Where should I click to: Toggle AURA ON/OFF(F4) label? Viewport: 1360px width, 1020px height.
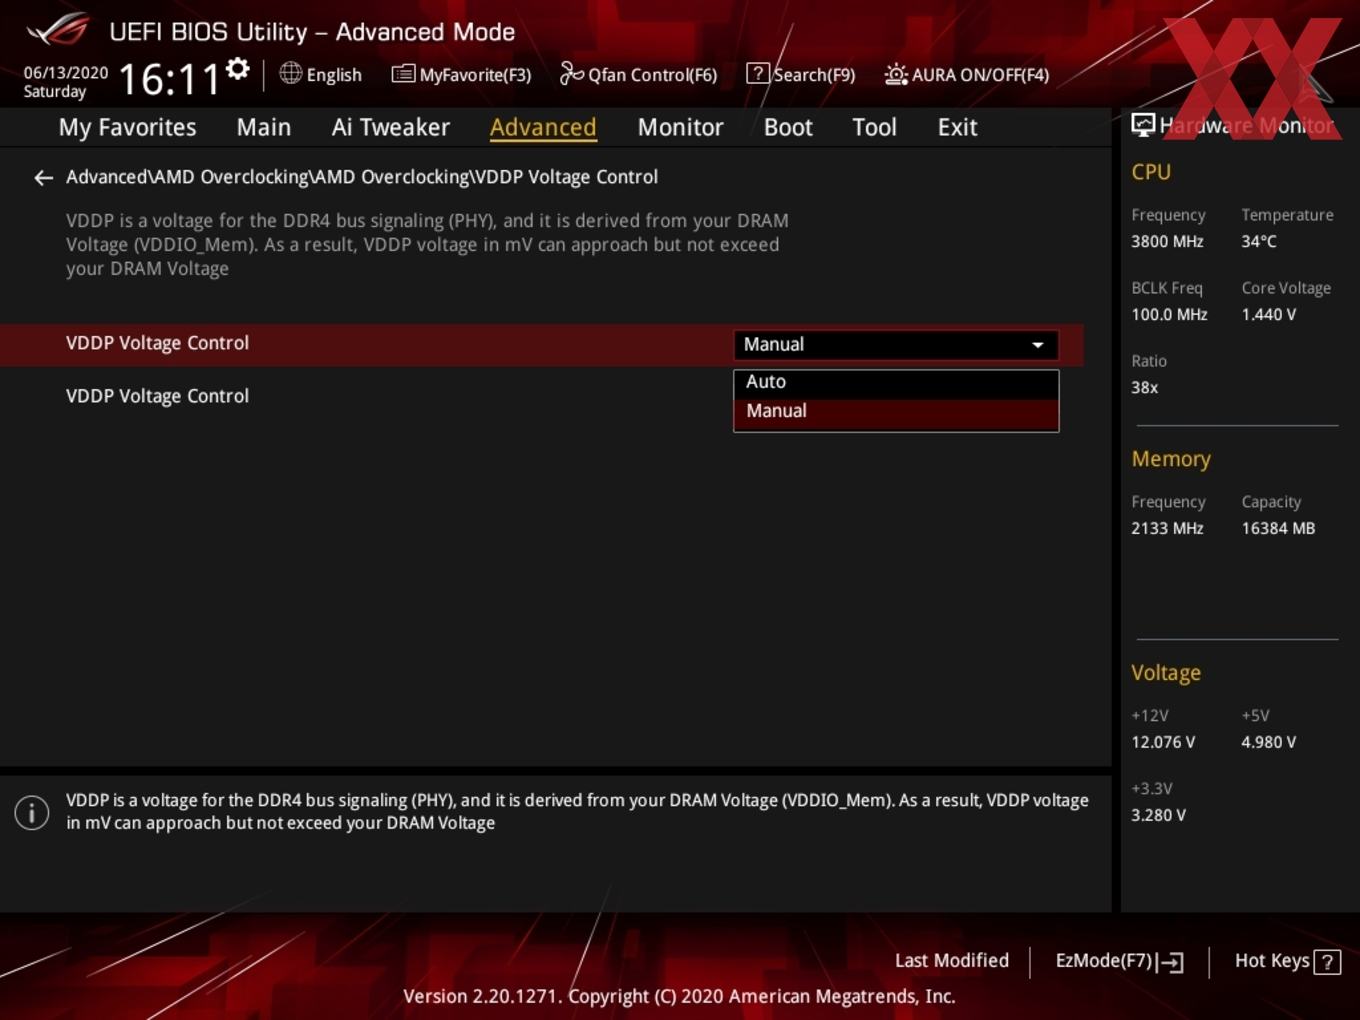click(x=980, y=75)
